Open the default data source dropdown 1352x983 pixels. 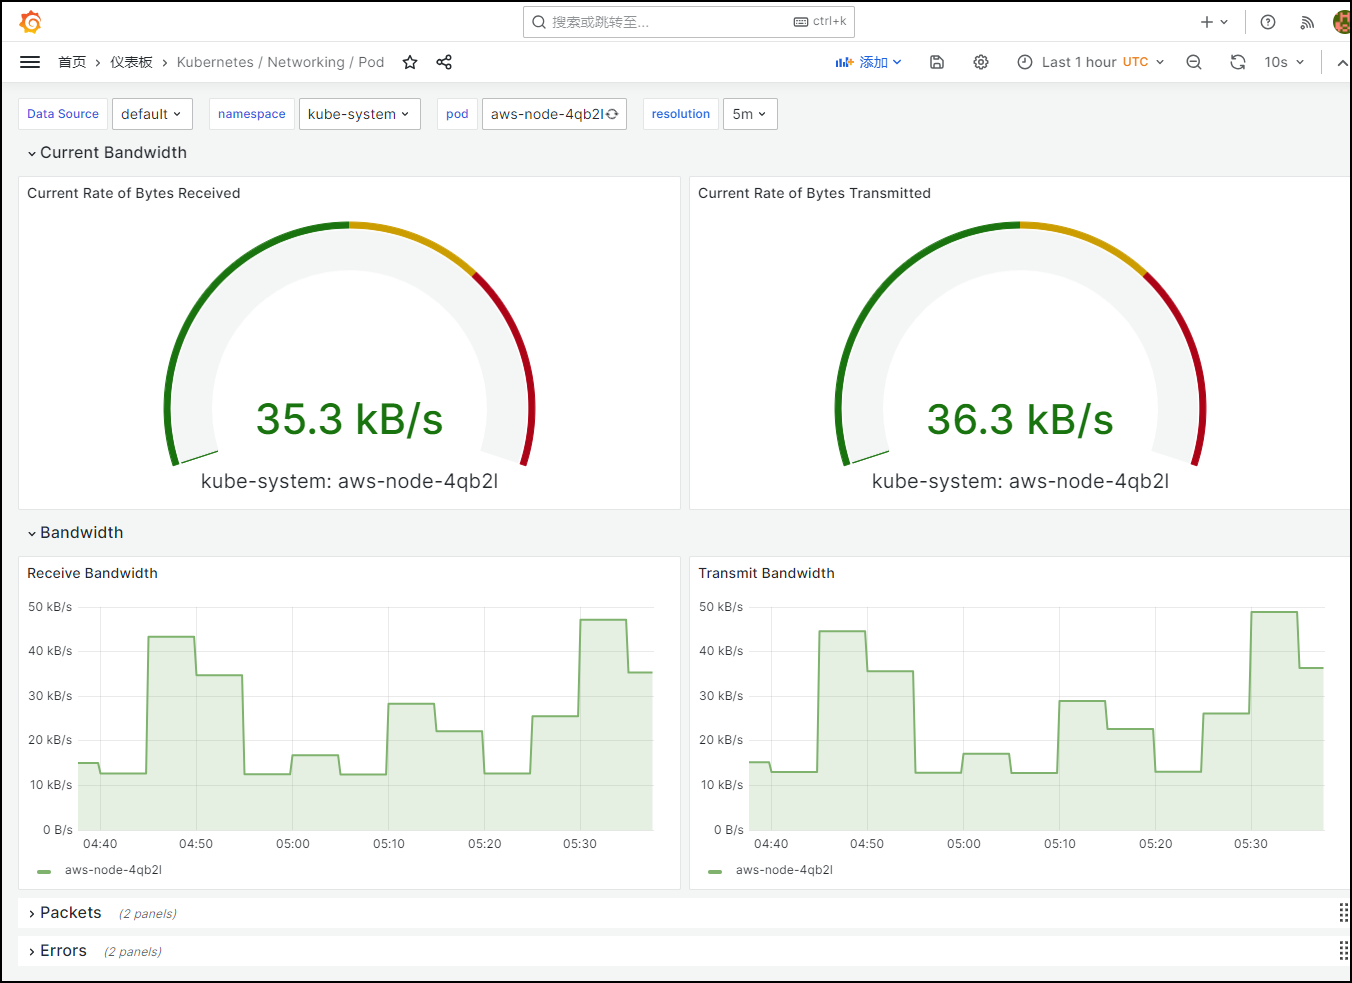(x=152, y=114)
